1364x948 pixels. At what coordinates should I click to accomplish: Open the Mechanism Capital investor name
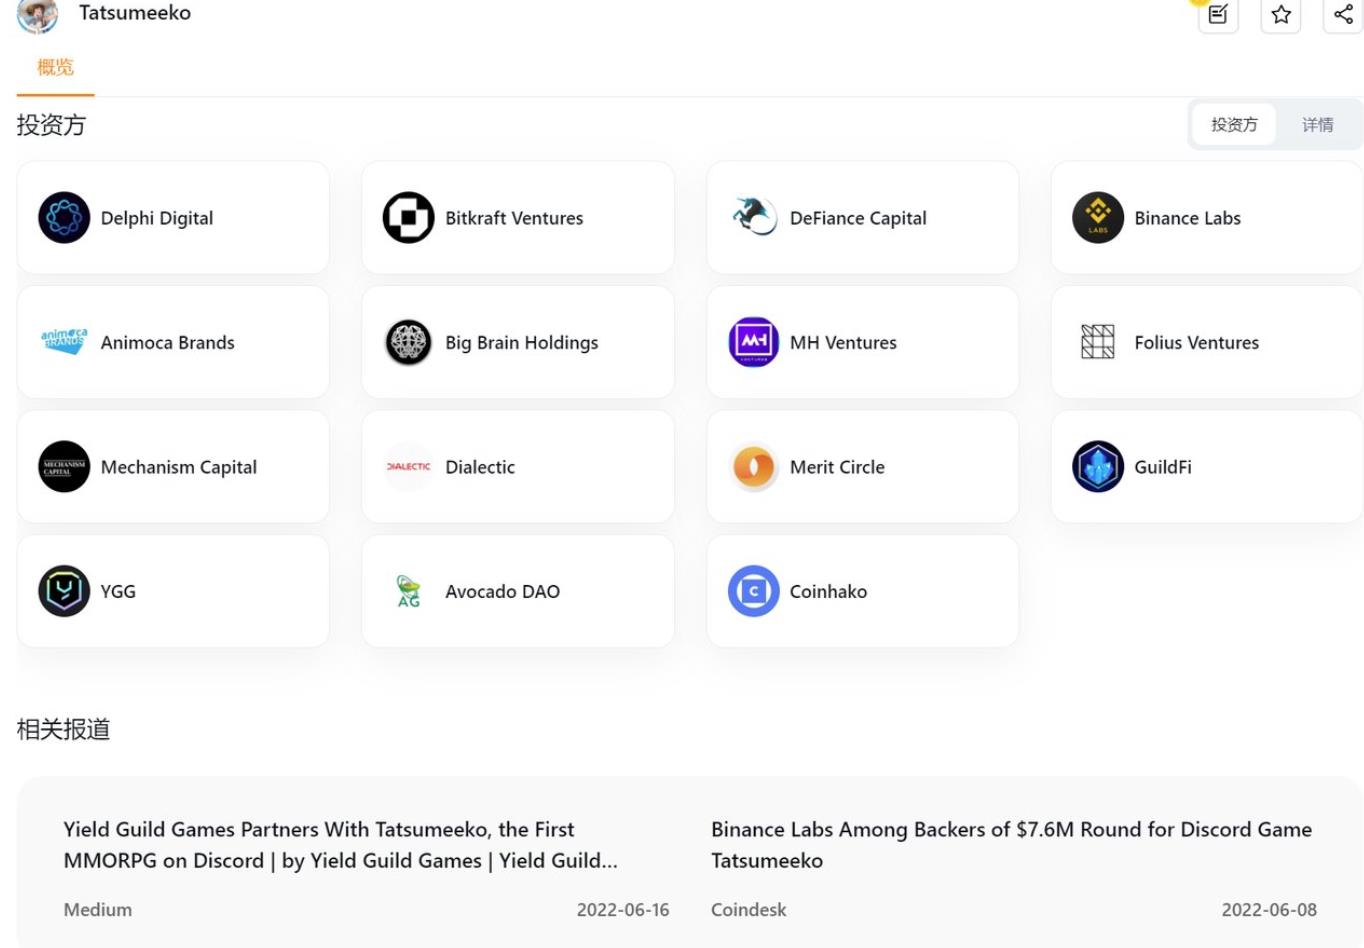[179, 467]
